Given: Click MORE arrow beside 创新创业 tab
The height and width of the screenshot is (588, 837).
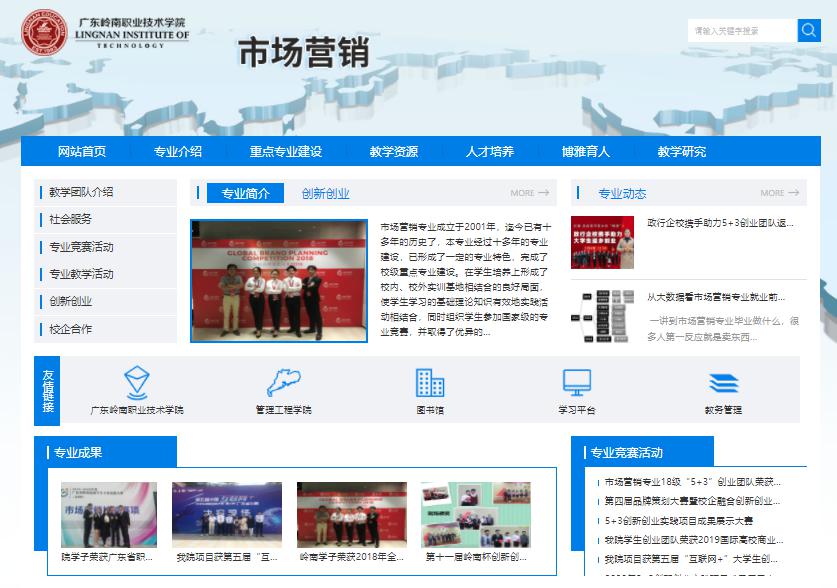Looking at the screenshot, I should point(529,193).
